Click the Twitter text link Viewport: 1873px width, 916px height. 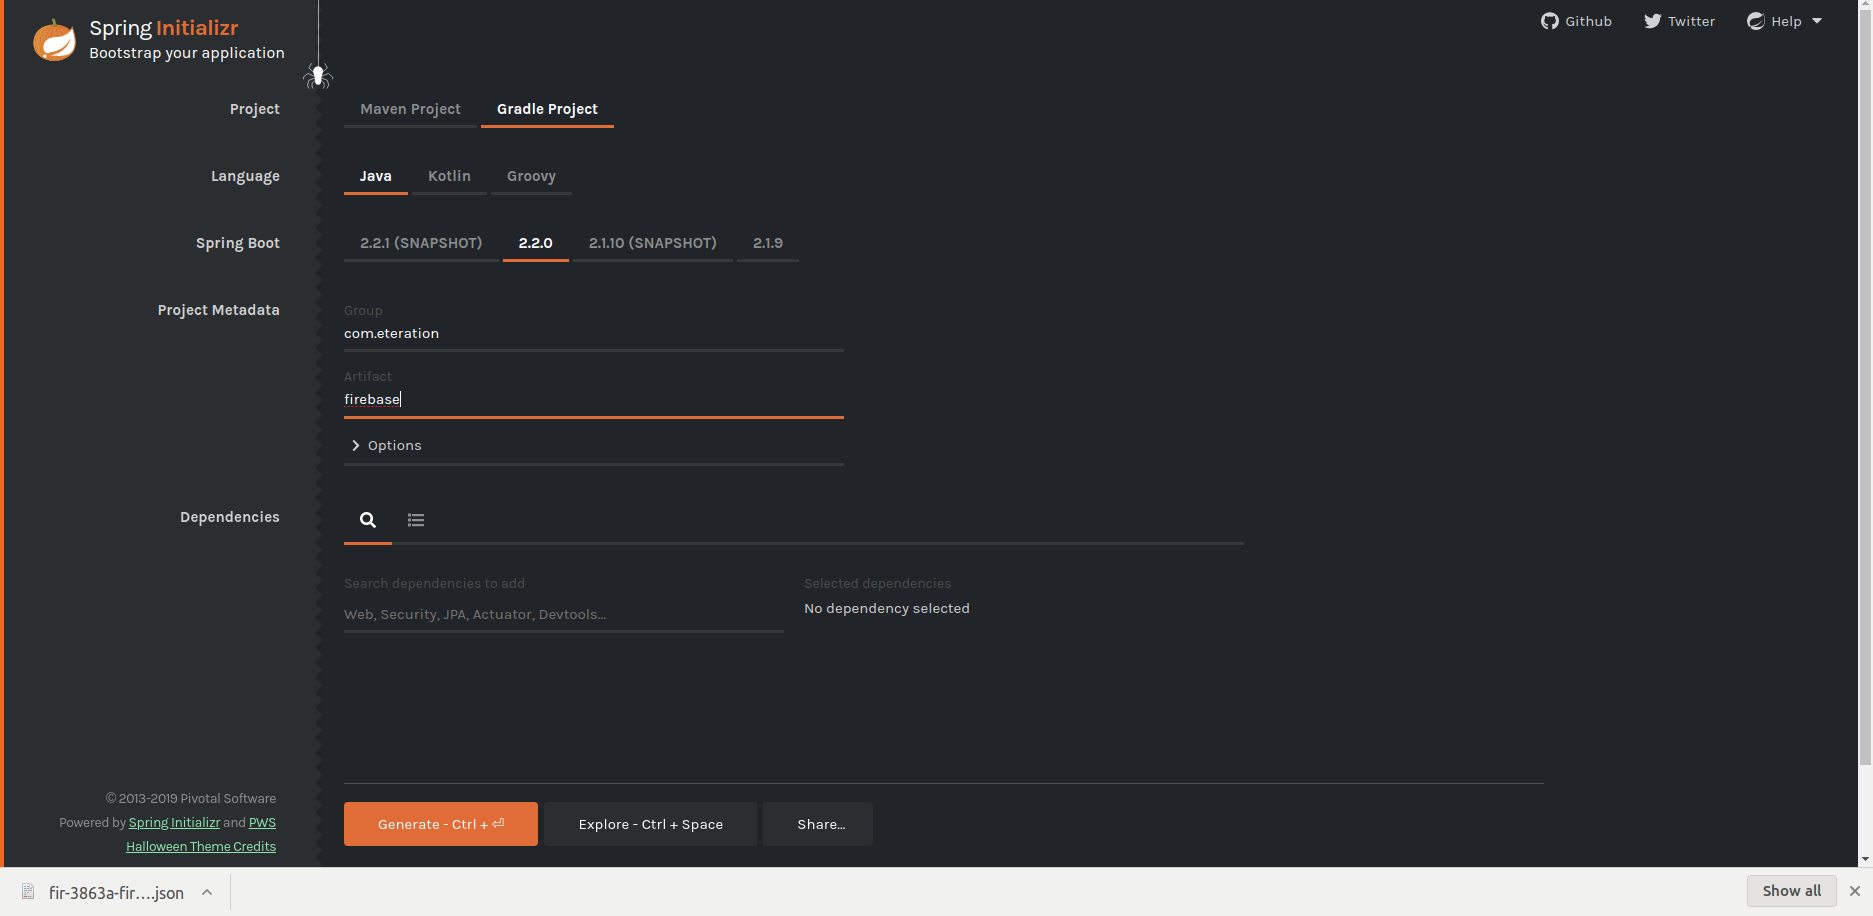pos(1691,21)
